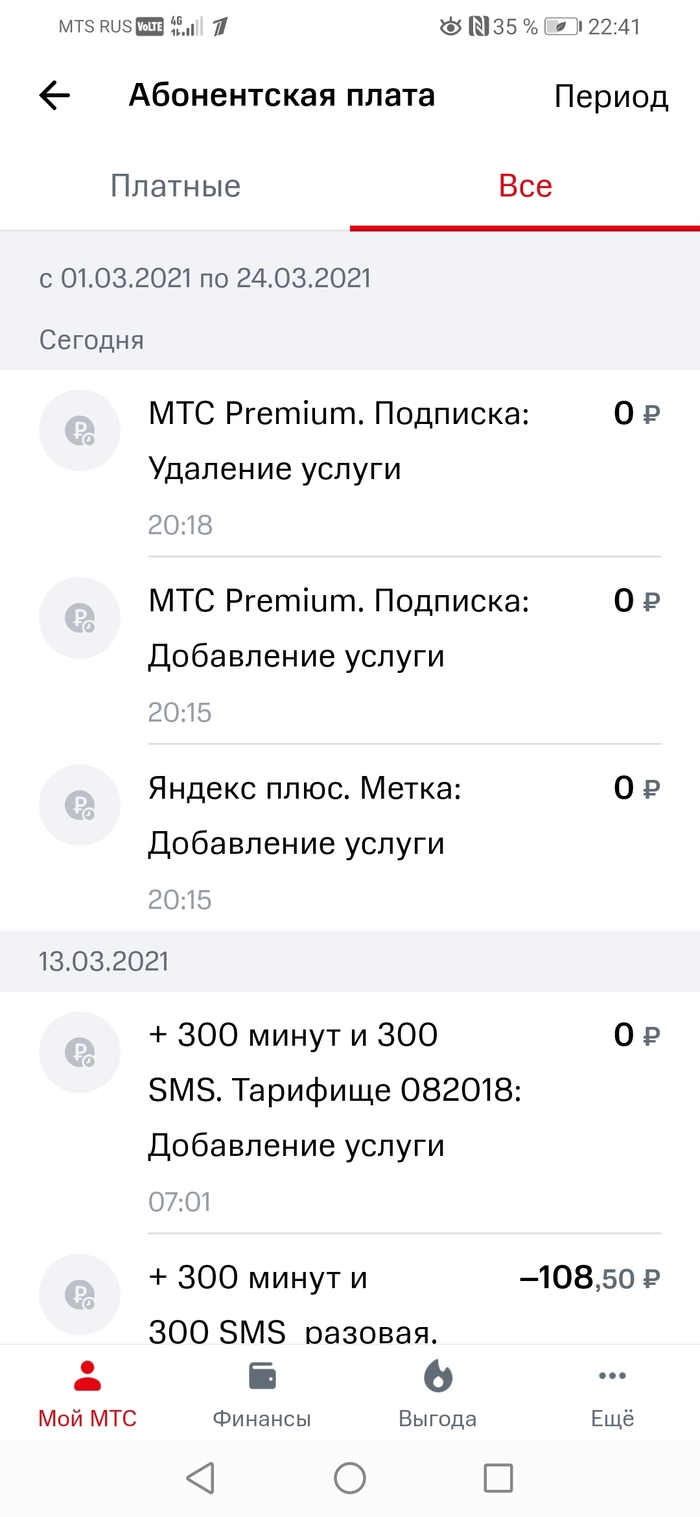The image size is (700, 1517).
Task: Open the Мой МТС profile icon
Action: tap(88, 1376)
